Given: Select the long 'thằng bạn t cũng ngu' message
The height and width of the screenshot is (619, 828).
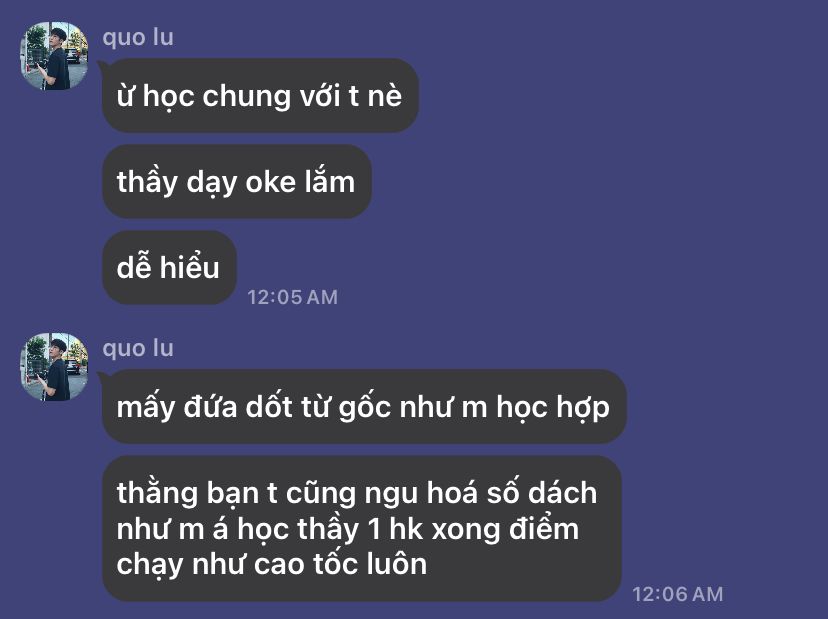Looking at the screenshot, I should pos(362,528).
